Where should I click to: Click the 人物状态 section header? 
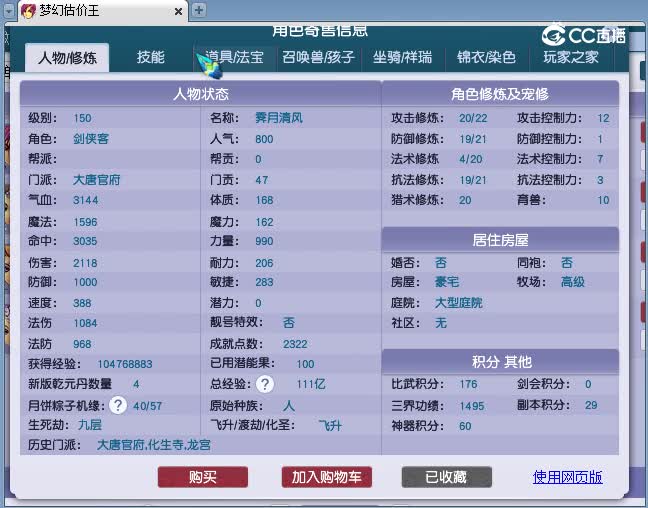201,94
